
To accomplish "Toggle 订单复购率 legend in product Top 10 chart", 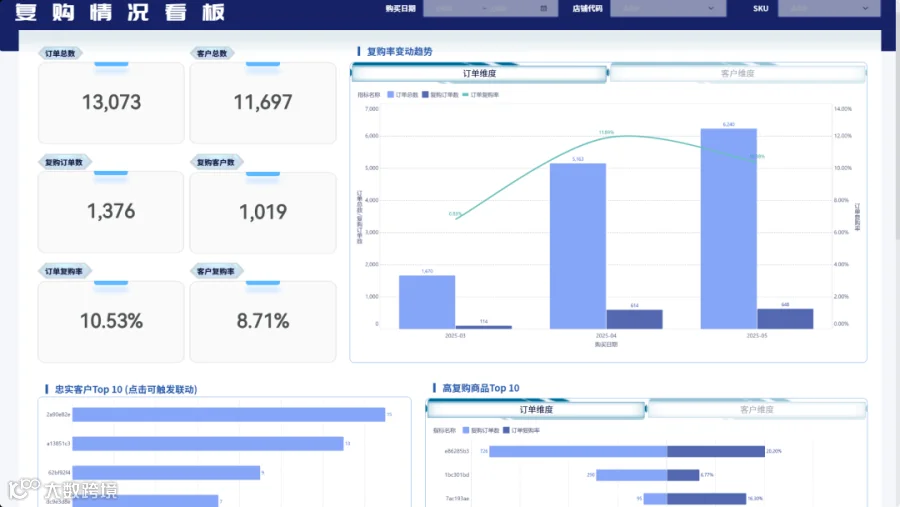I will pos(521,430).
